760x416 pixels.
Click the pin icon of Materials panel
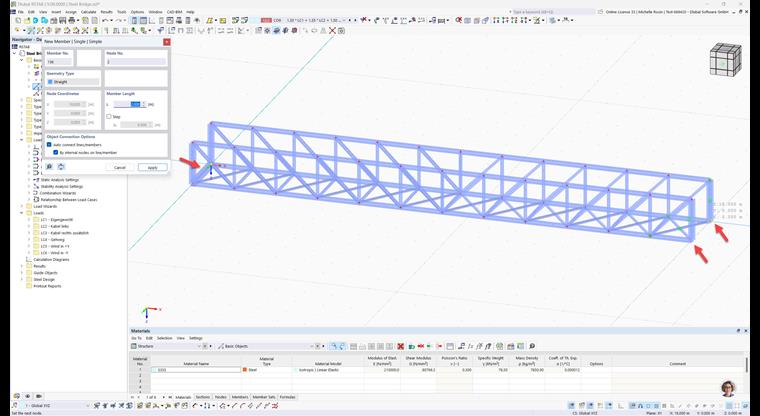pyautogui.click(x=739, y=331)
